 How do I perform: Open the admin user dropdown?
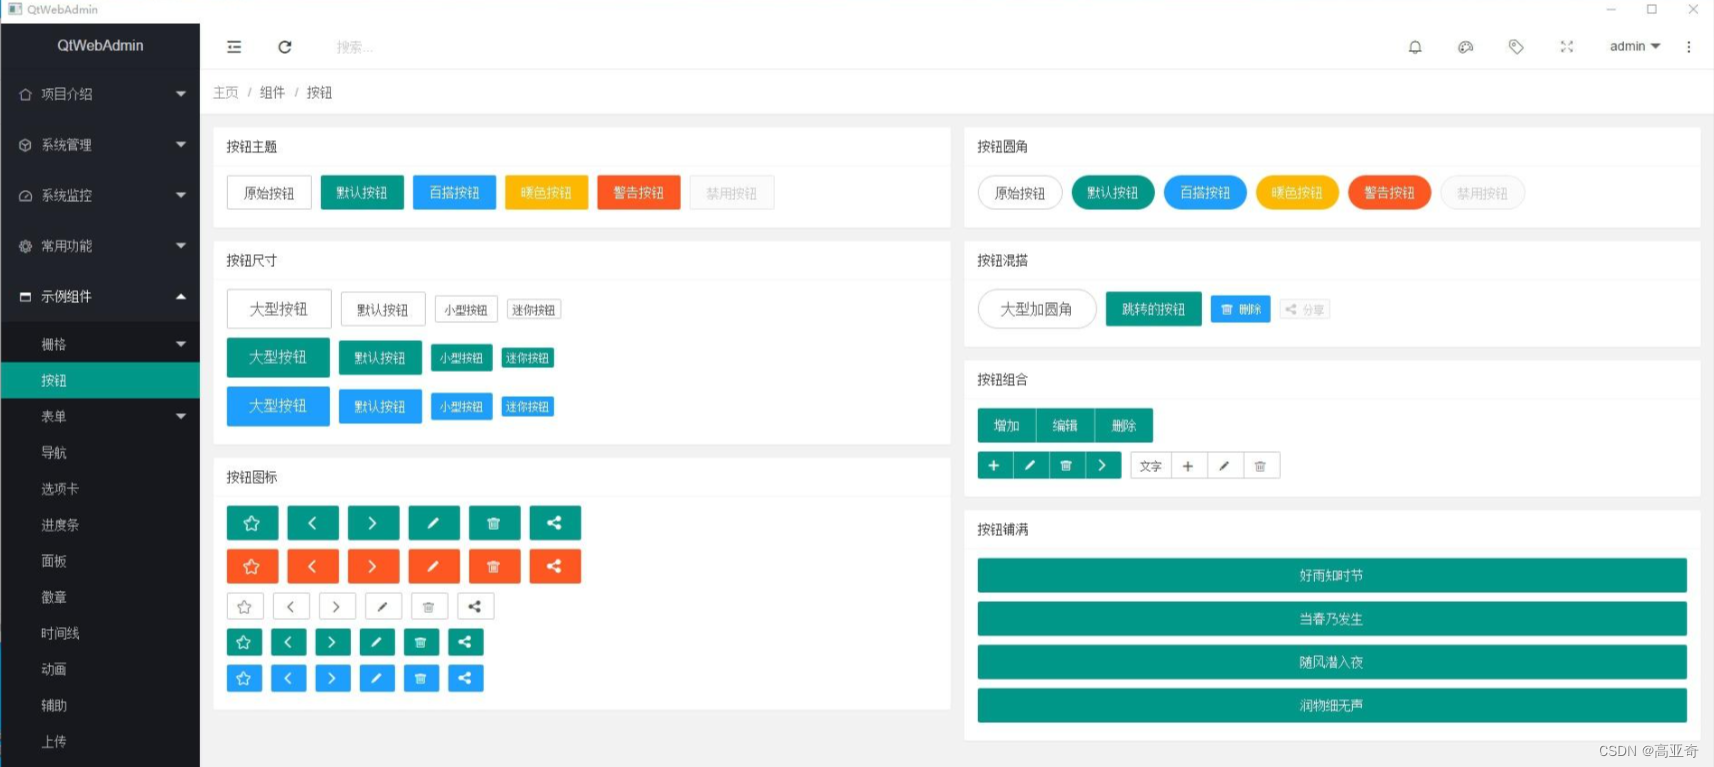[1635, 46]
